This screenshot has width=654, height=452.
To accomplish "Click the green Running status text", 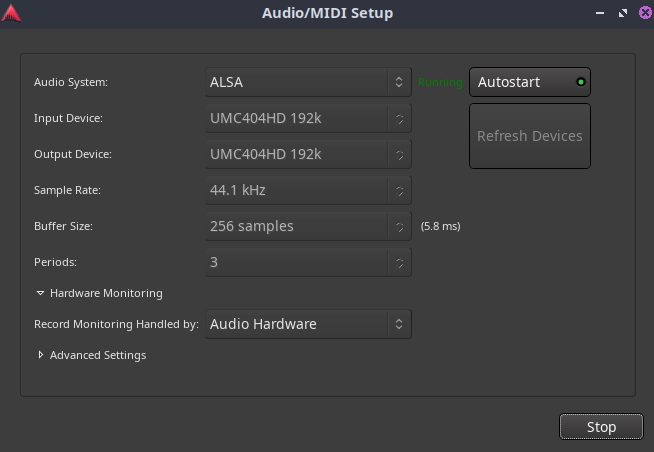I will point(441,82).
